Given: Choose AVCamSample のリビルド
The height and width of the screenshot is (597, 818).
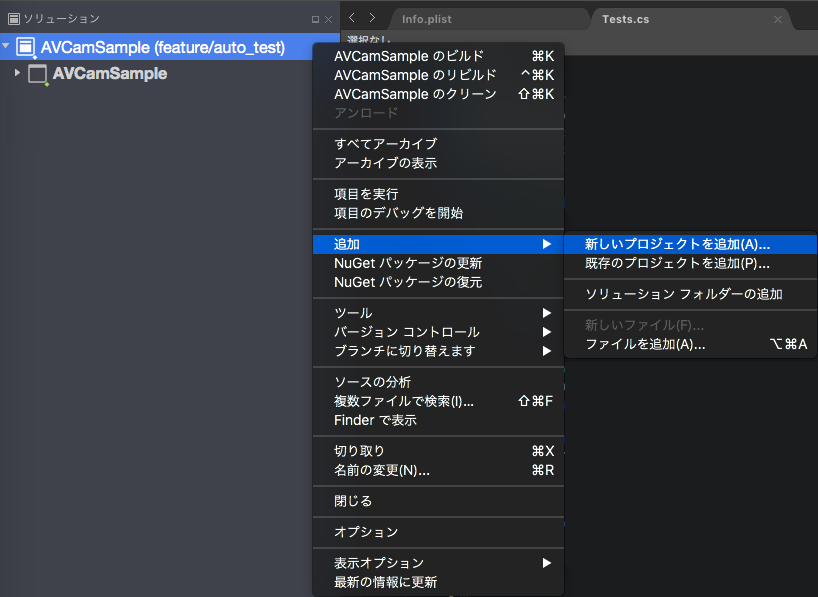Looking at the screenshot, I should (438, 75).
